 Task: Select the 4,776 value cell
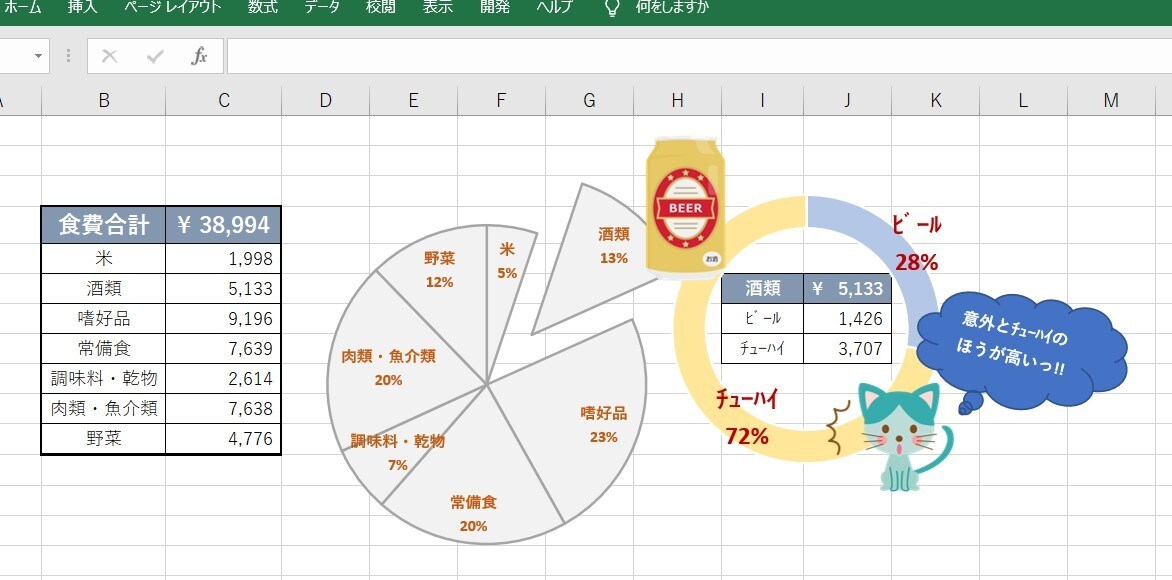point(223,439)
